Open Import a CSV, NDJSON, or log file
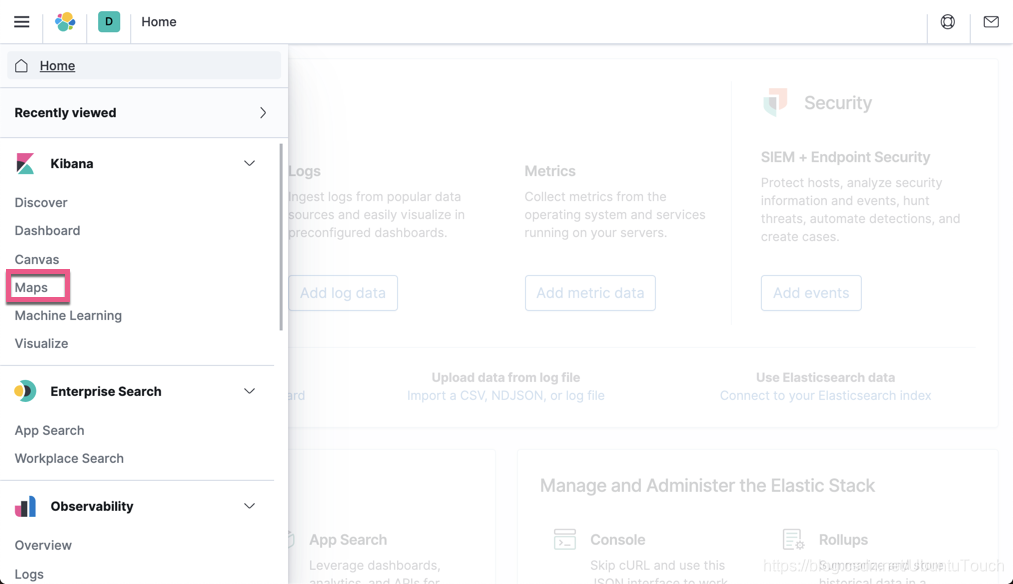This screenshot has height=584, width=1013. pos(506,395)
